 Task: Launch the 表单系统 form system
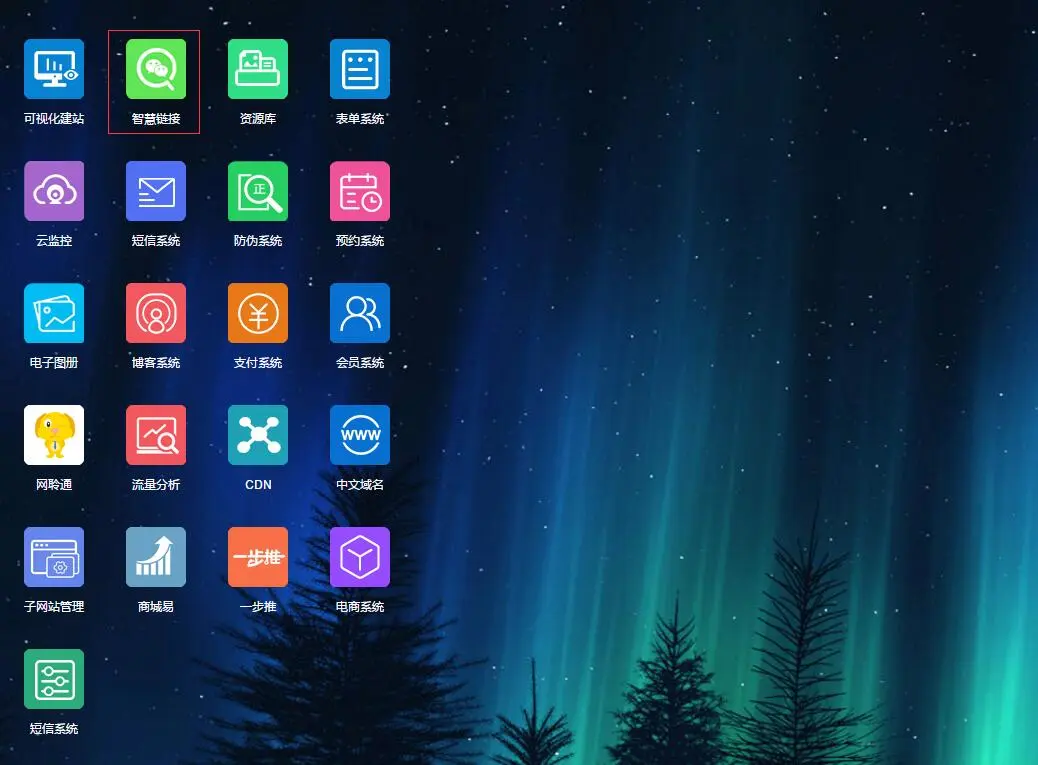pyautogui.click(x=360, y=70)
